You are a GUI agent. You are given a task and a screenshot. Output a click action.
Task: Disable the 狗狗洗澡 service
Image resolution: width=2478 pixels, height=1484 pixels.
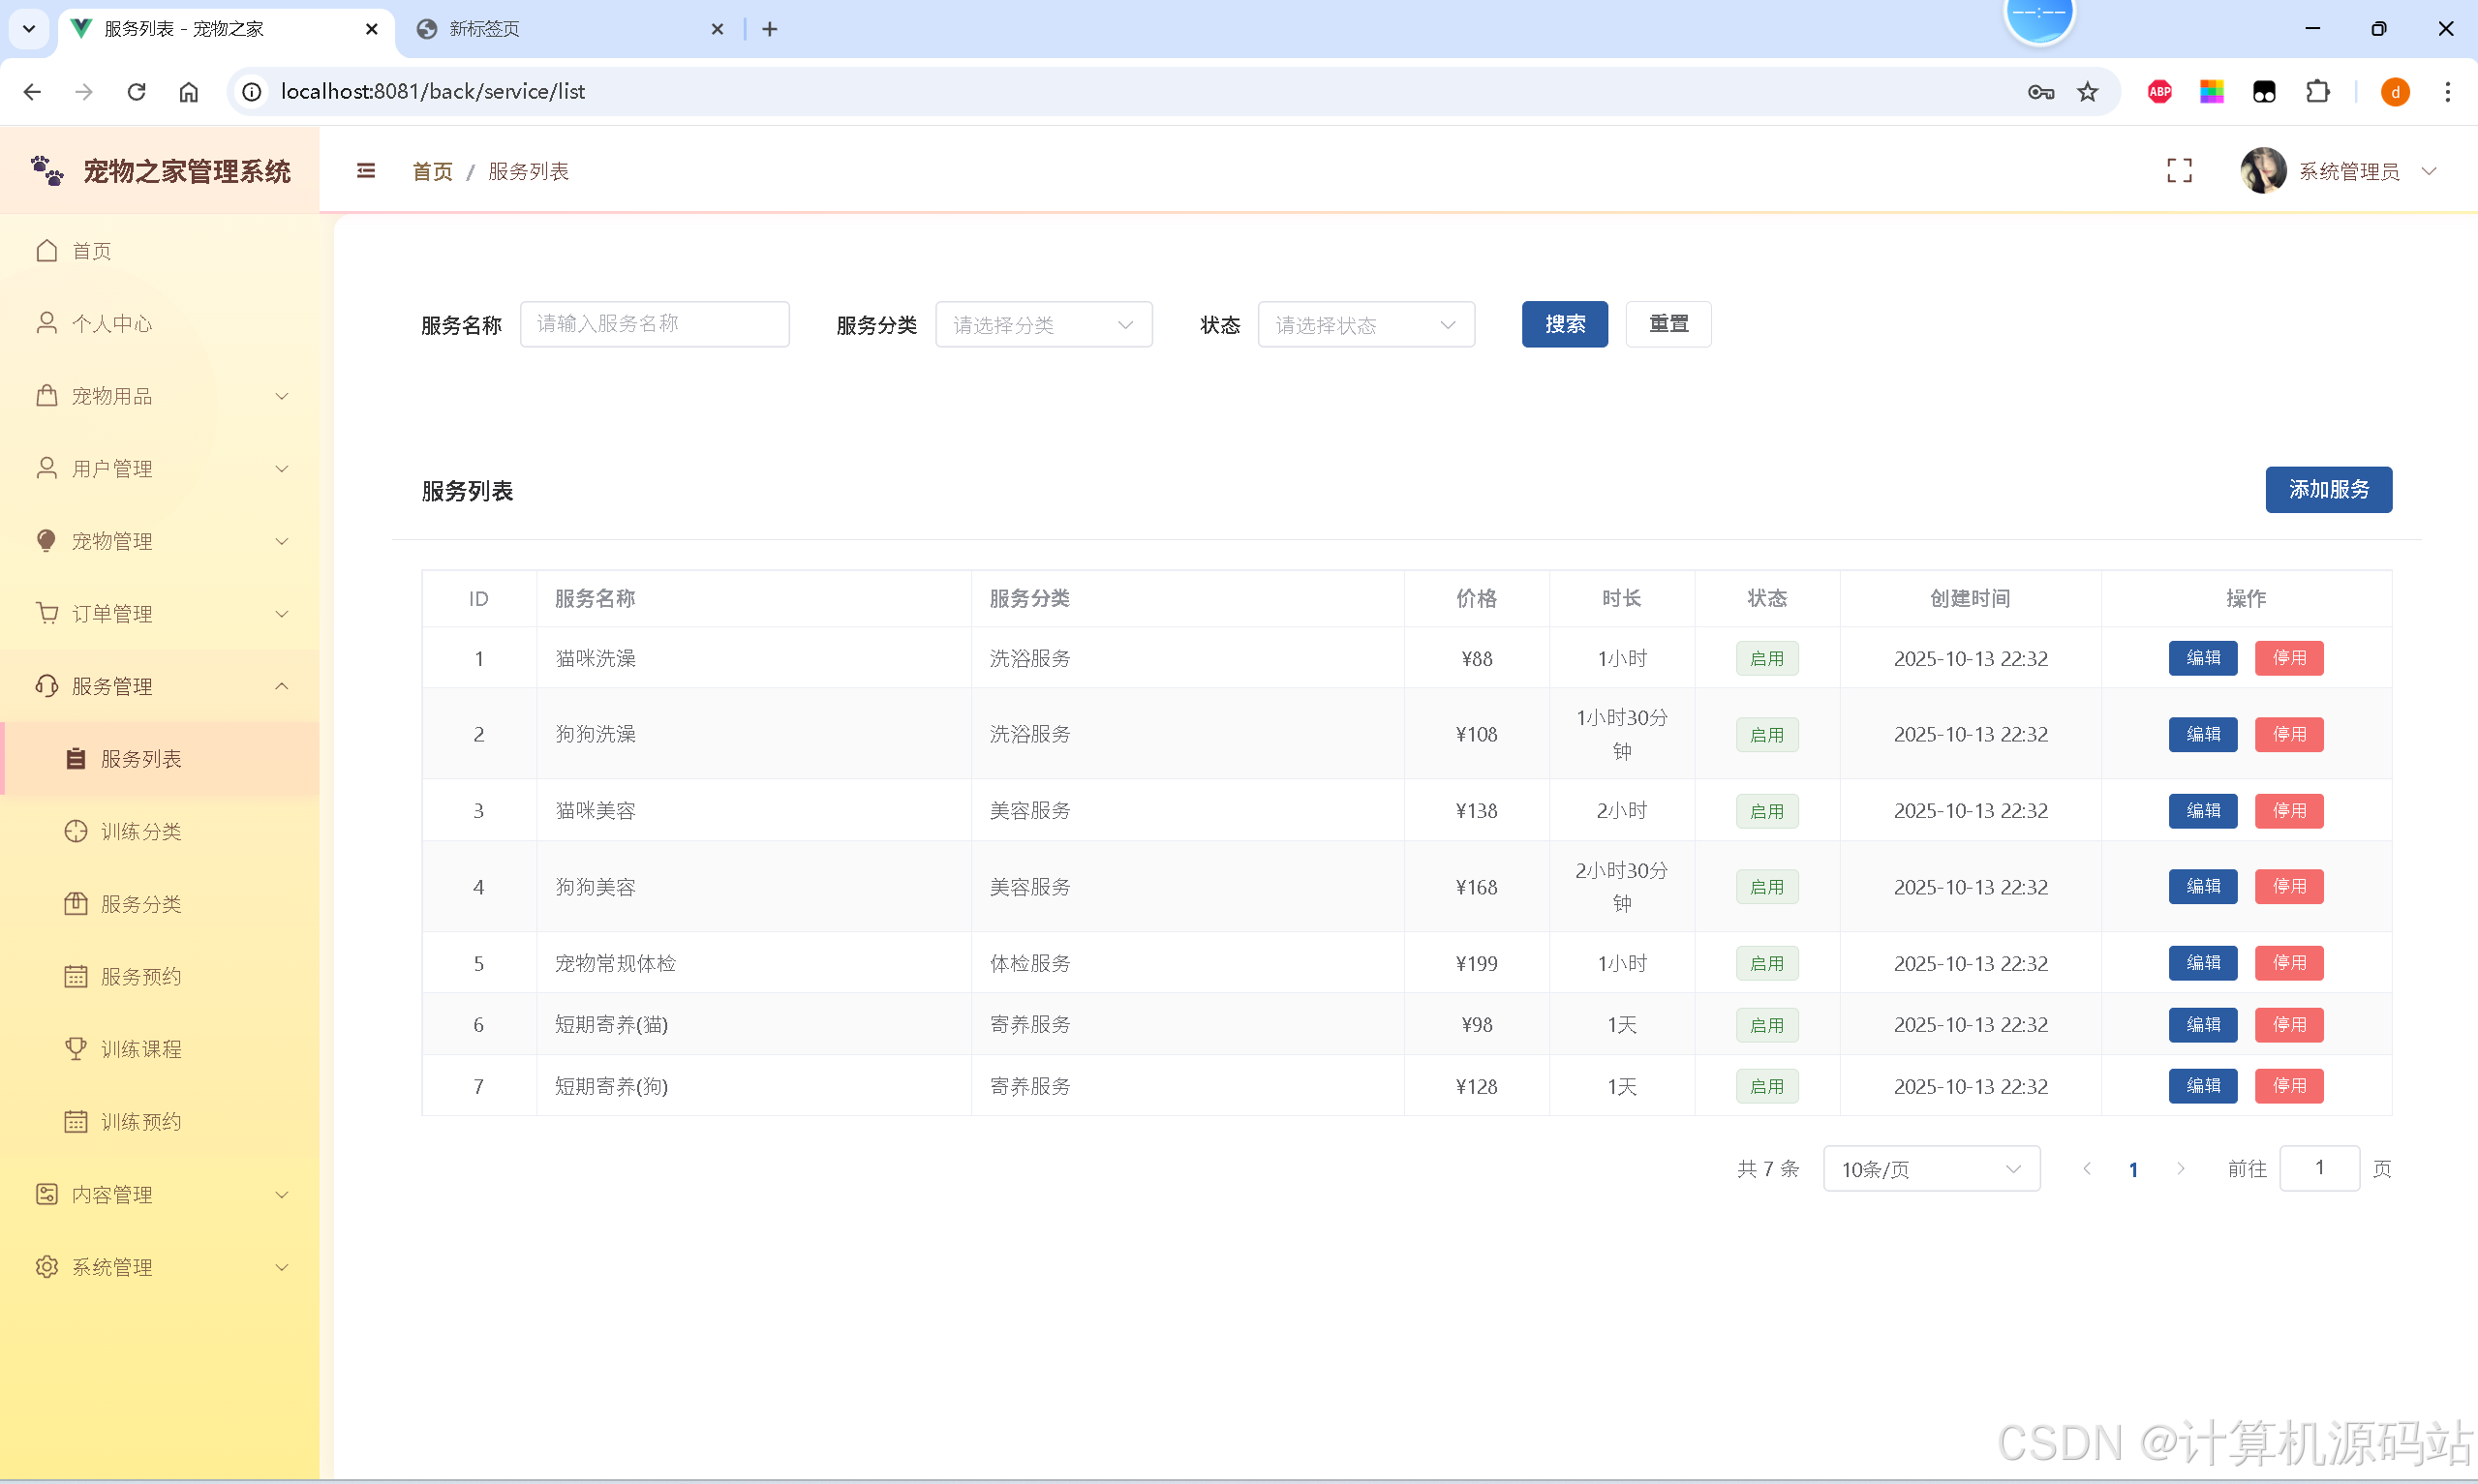click(2288, 734)
